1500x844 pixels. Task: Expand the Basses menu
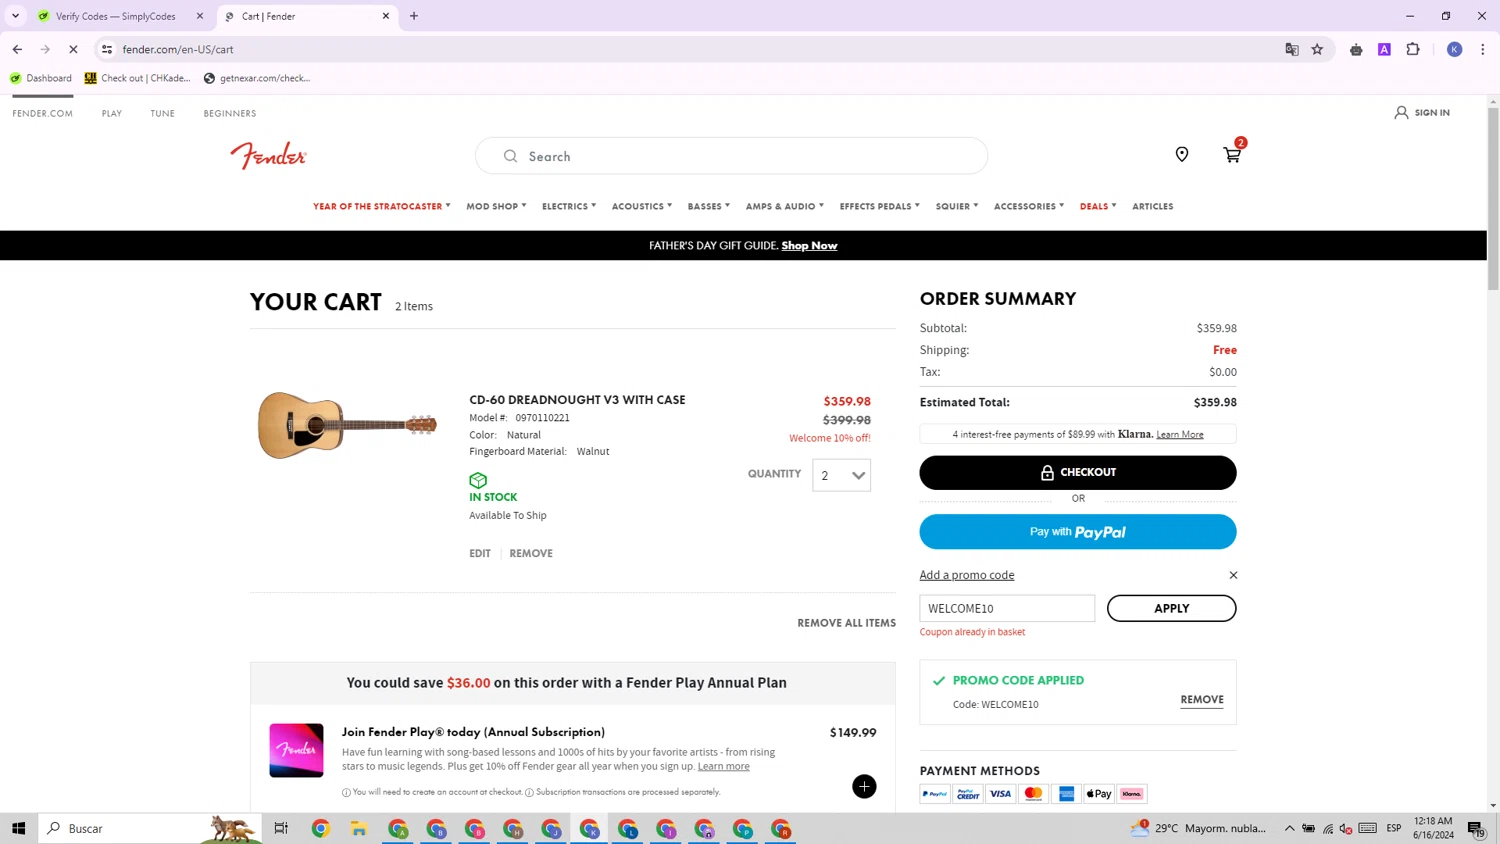coord(709,206)
